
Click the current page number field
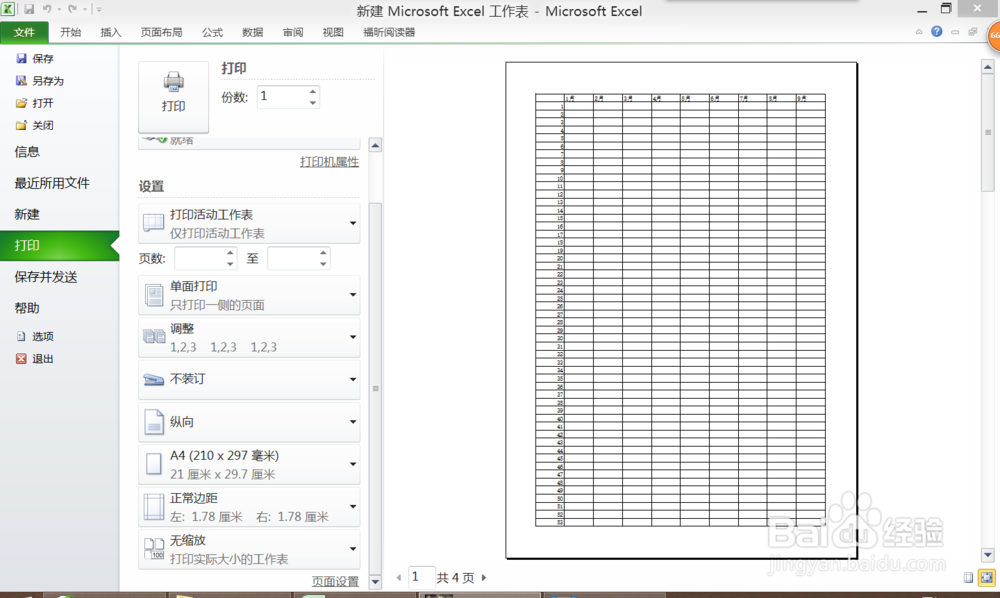click(422, 578)
